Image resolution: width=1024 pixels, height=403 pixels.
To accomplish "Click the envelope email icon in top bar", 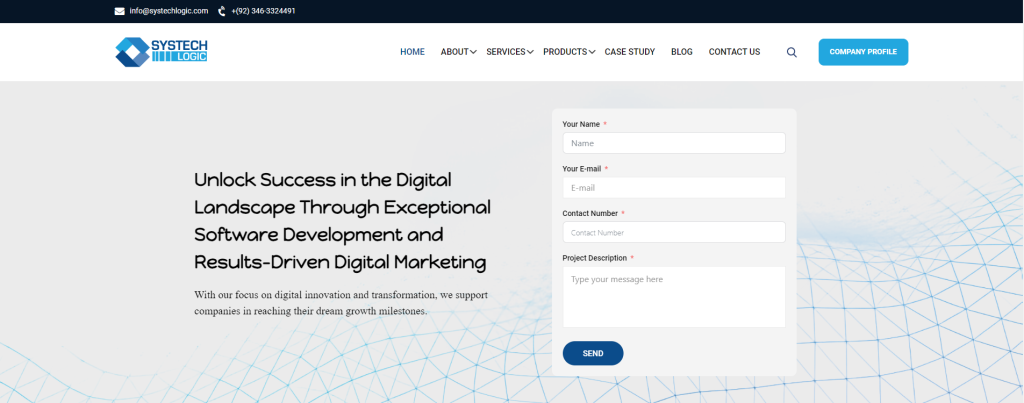I will tap(120, 11).
